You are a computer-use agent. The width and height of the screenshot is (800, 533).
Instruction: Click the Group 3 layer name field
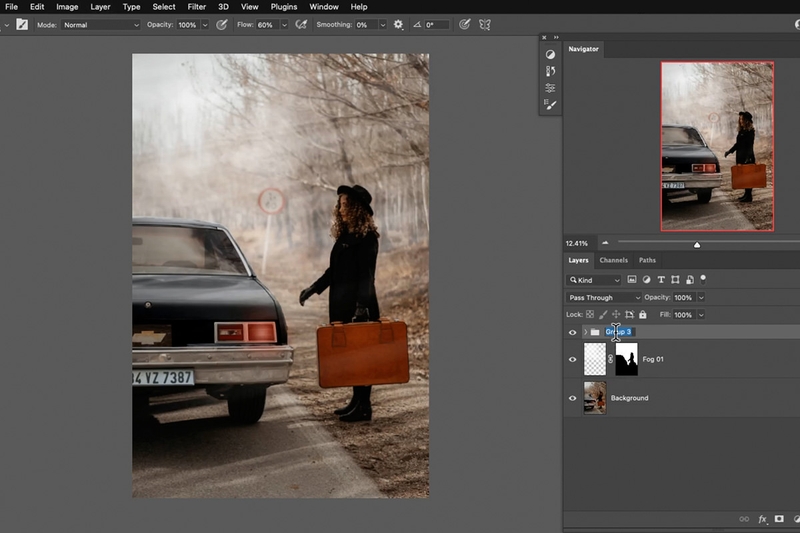pos(619,332)
